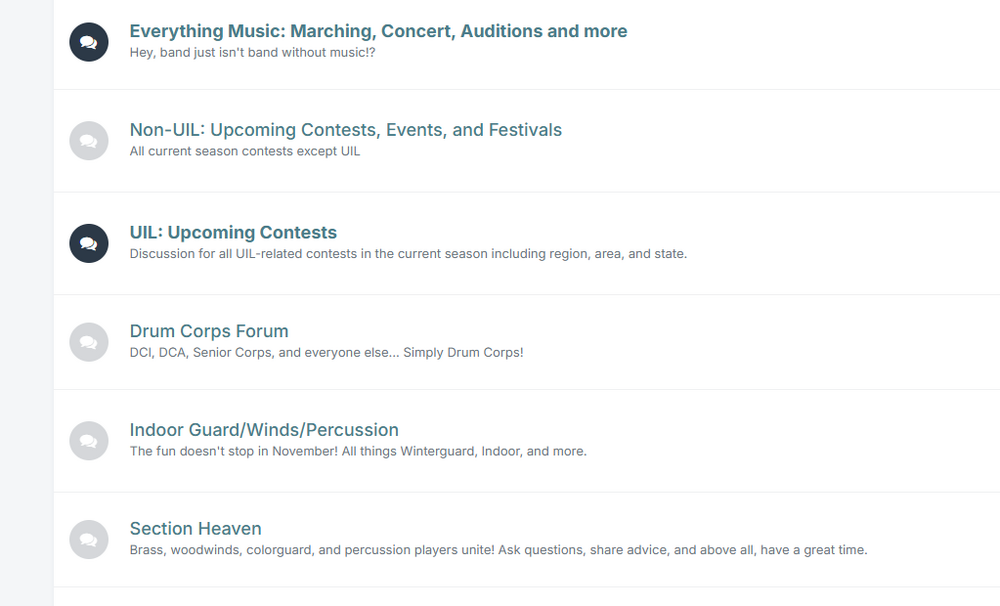Click the unread indicator icon for UIL: Upcoming Contests
This screenshot has width=1000, height=606.
88,242
